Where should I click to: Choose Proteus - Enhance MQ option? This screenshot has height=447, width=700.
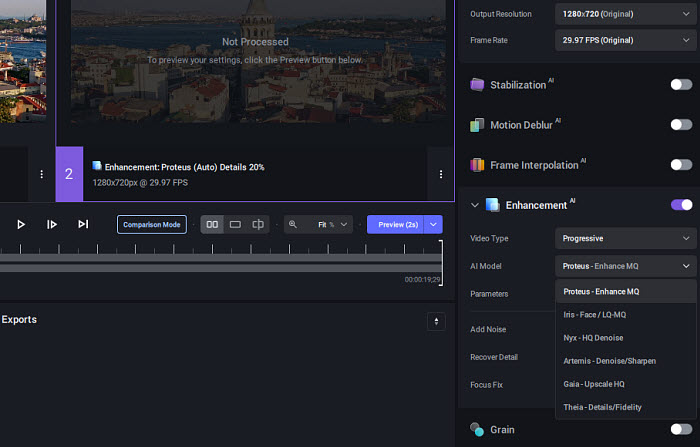point(625,292)
